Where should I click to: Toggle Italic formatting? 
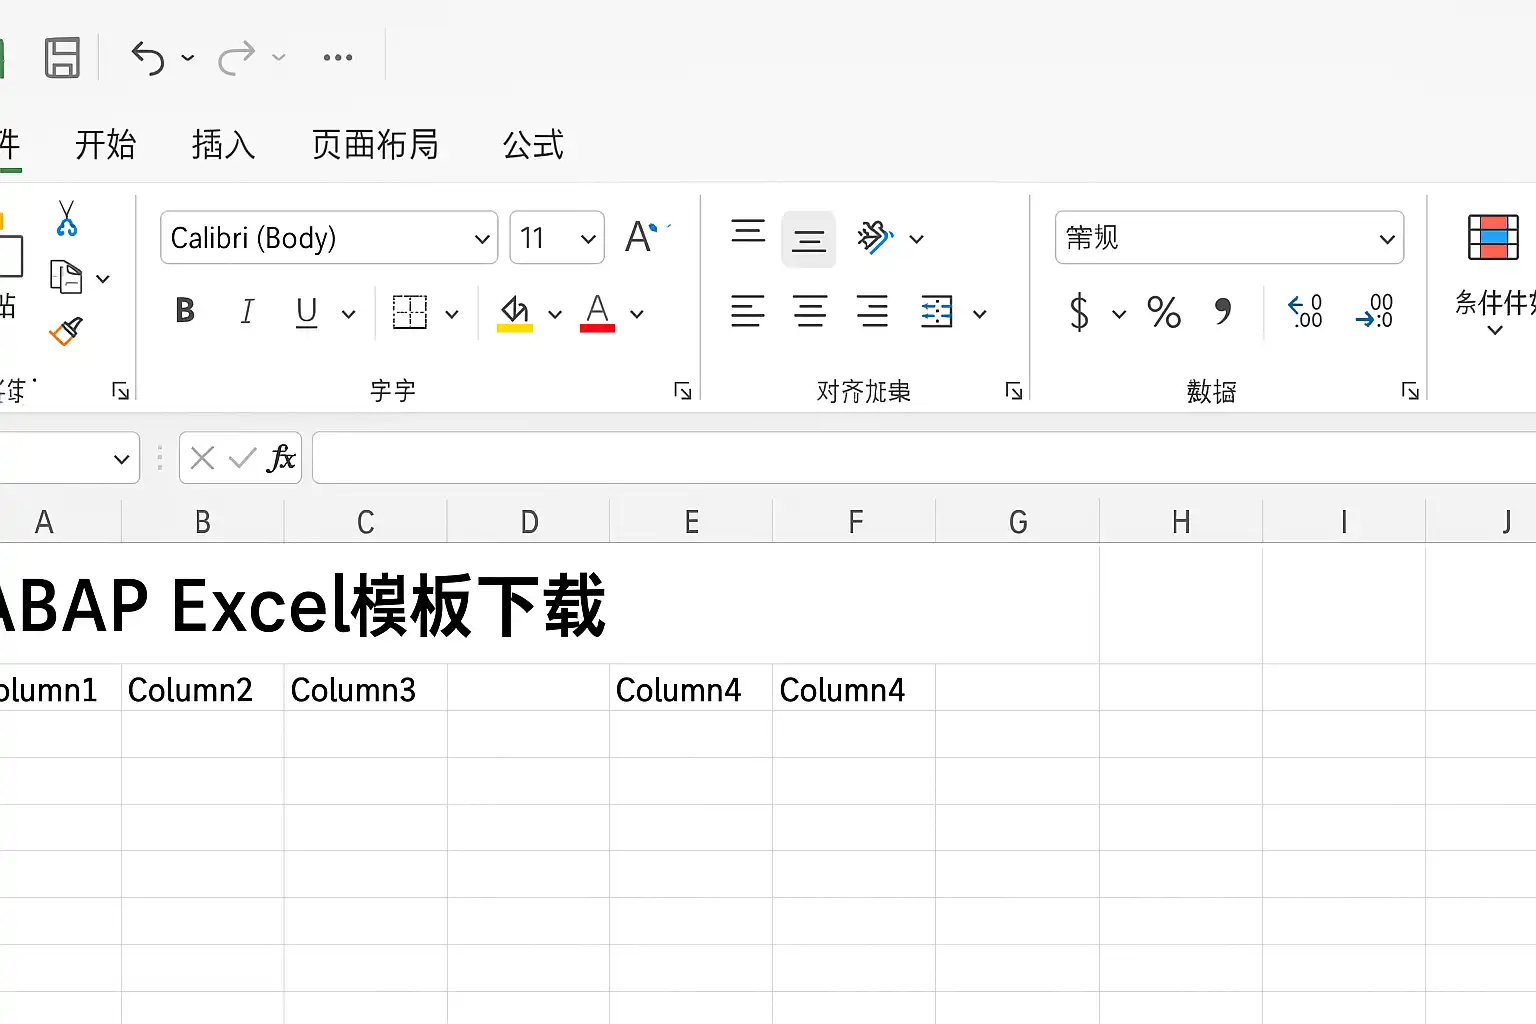click(247, 312)
